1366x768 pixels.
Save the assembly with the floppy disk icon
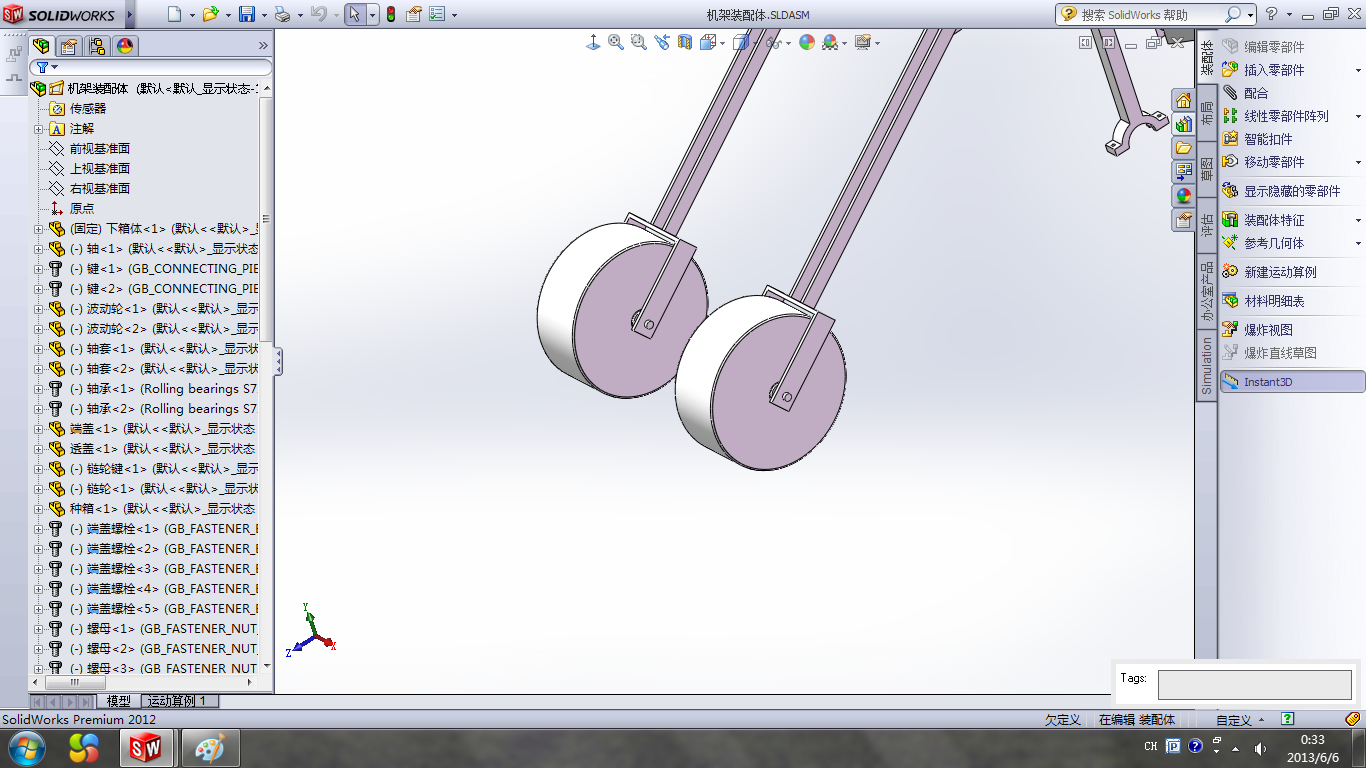point(246,14)
